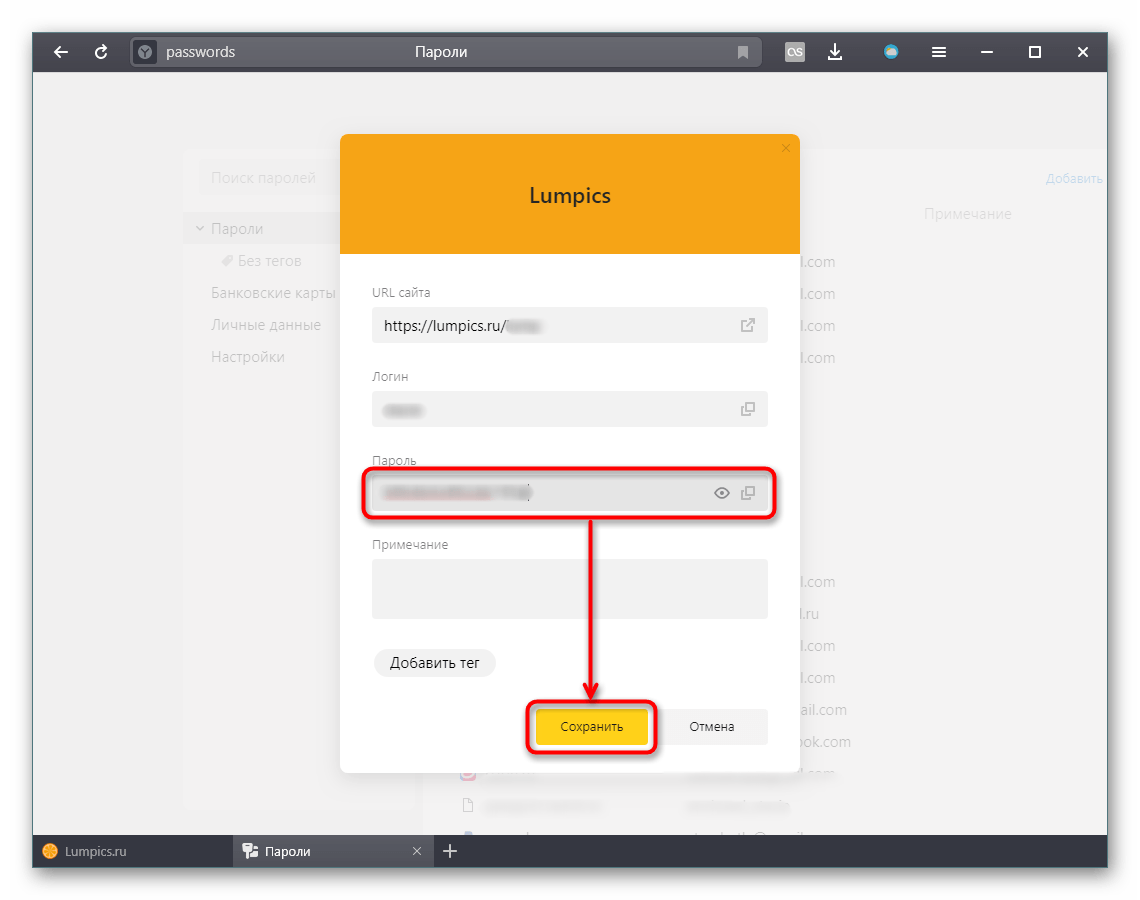1140x900 pixels.
Task: Close the Пароли tab
Action: pos(417,851)
